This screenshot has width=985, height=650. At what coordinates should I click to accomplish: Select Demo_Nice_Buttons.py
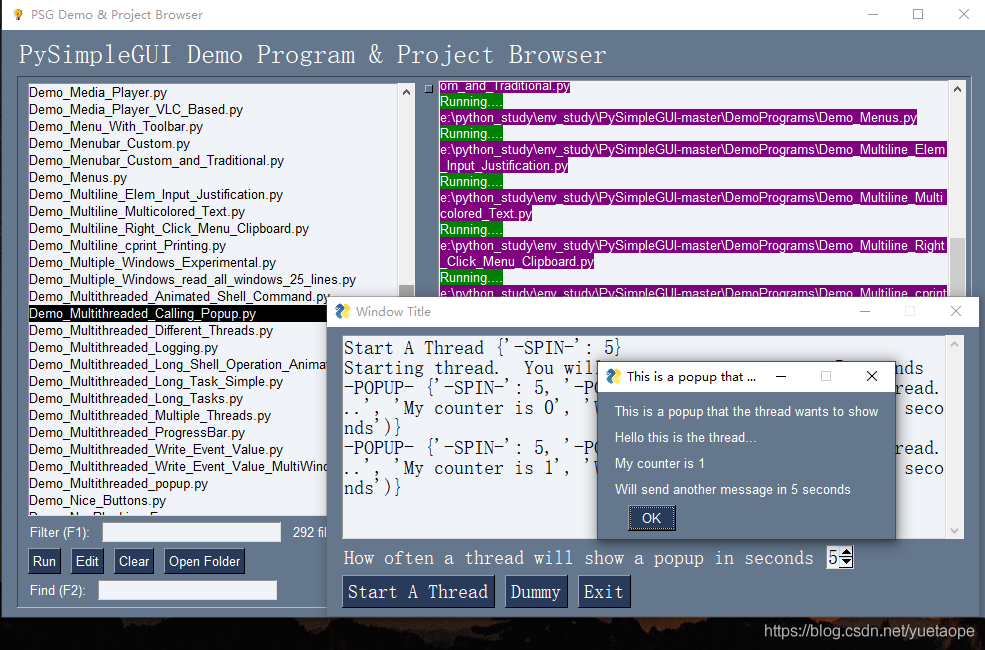[97, 500]
